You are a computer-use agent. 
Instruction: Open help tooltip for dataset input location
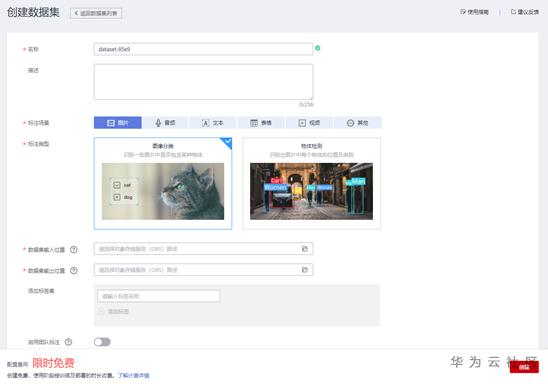tap(74, 249)
